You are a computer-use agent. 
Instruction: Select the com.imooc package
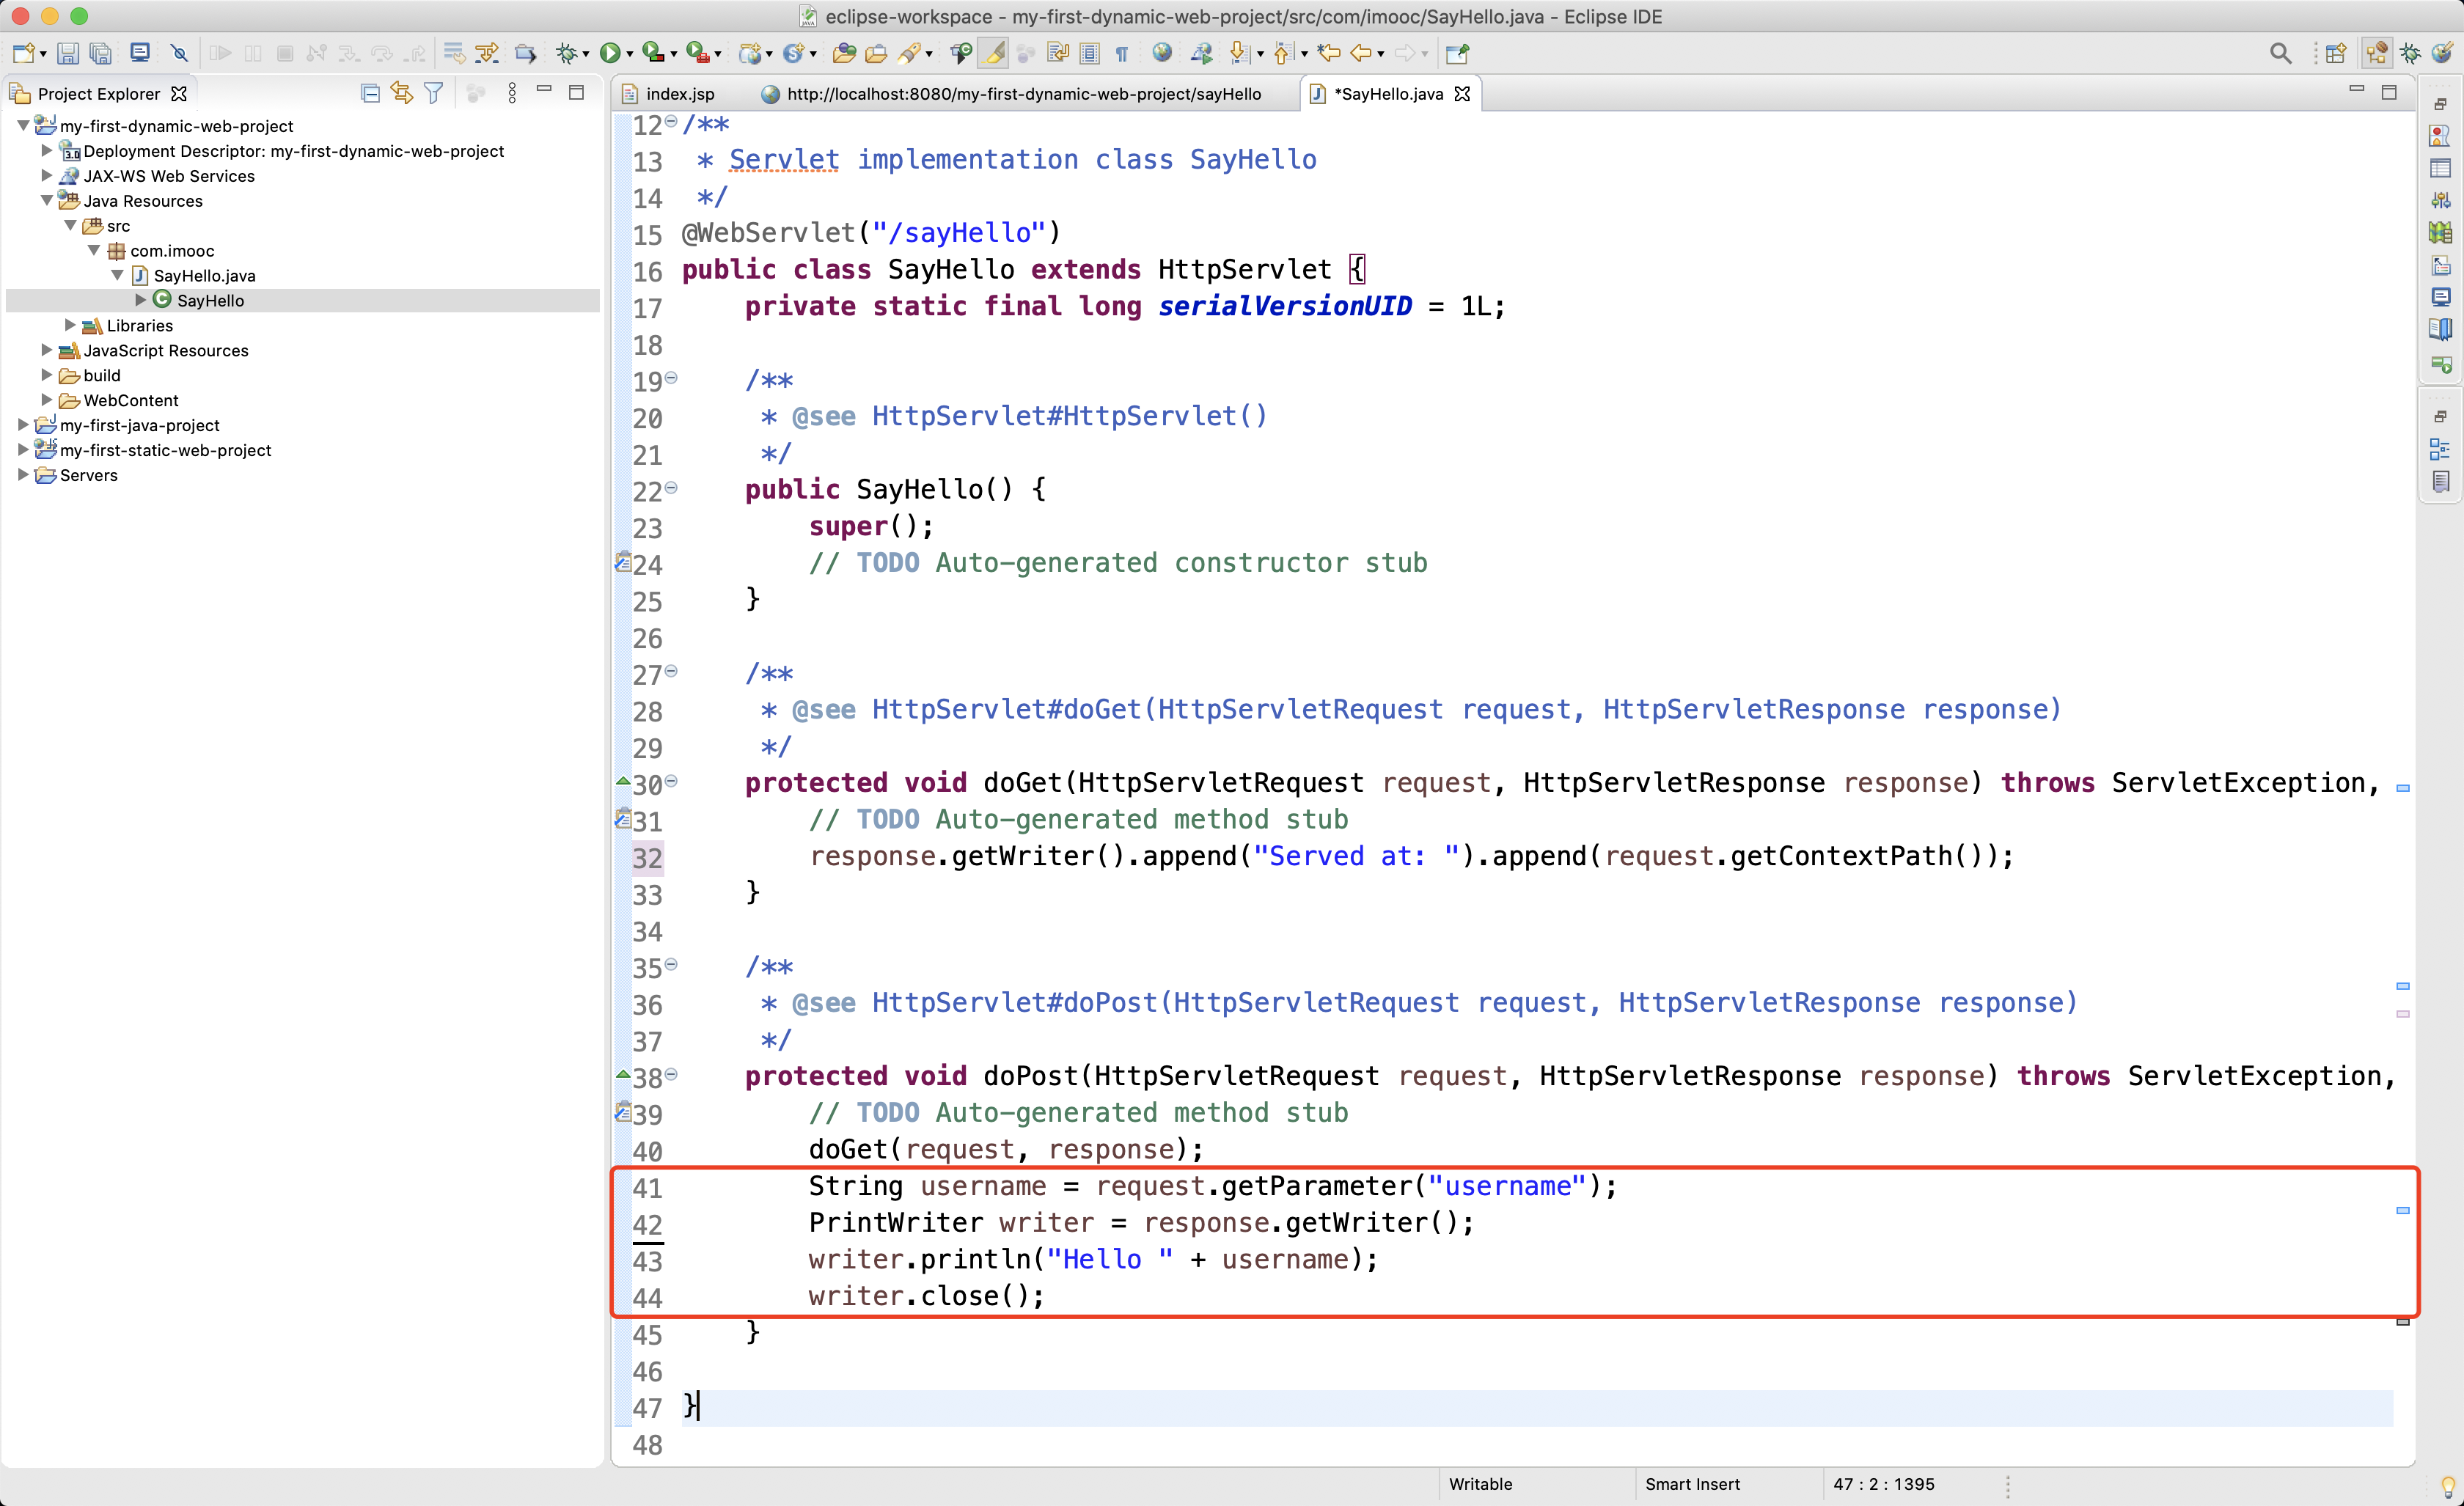point(160,251)
